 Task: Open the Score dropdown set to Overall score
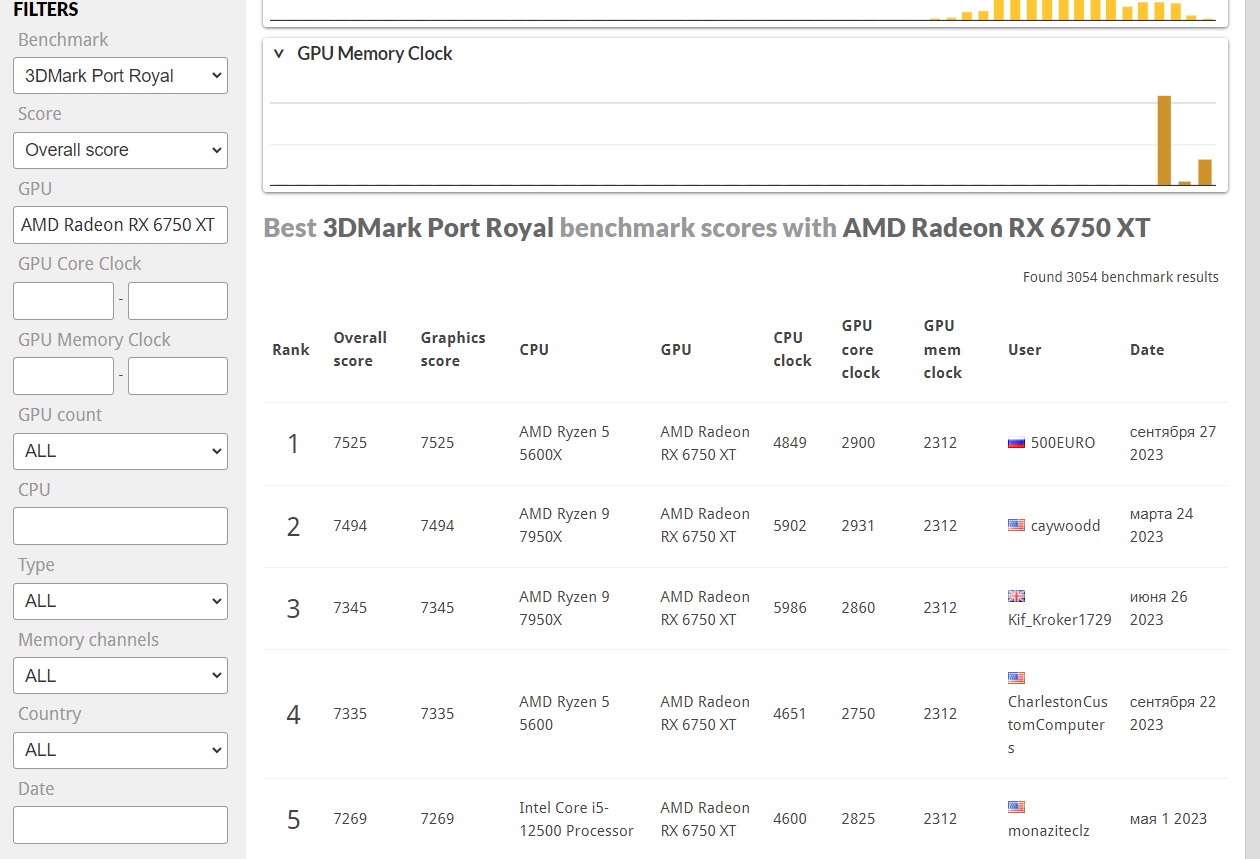120,151
